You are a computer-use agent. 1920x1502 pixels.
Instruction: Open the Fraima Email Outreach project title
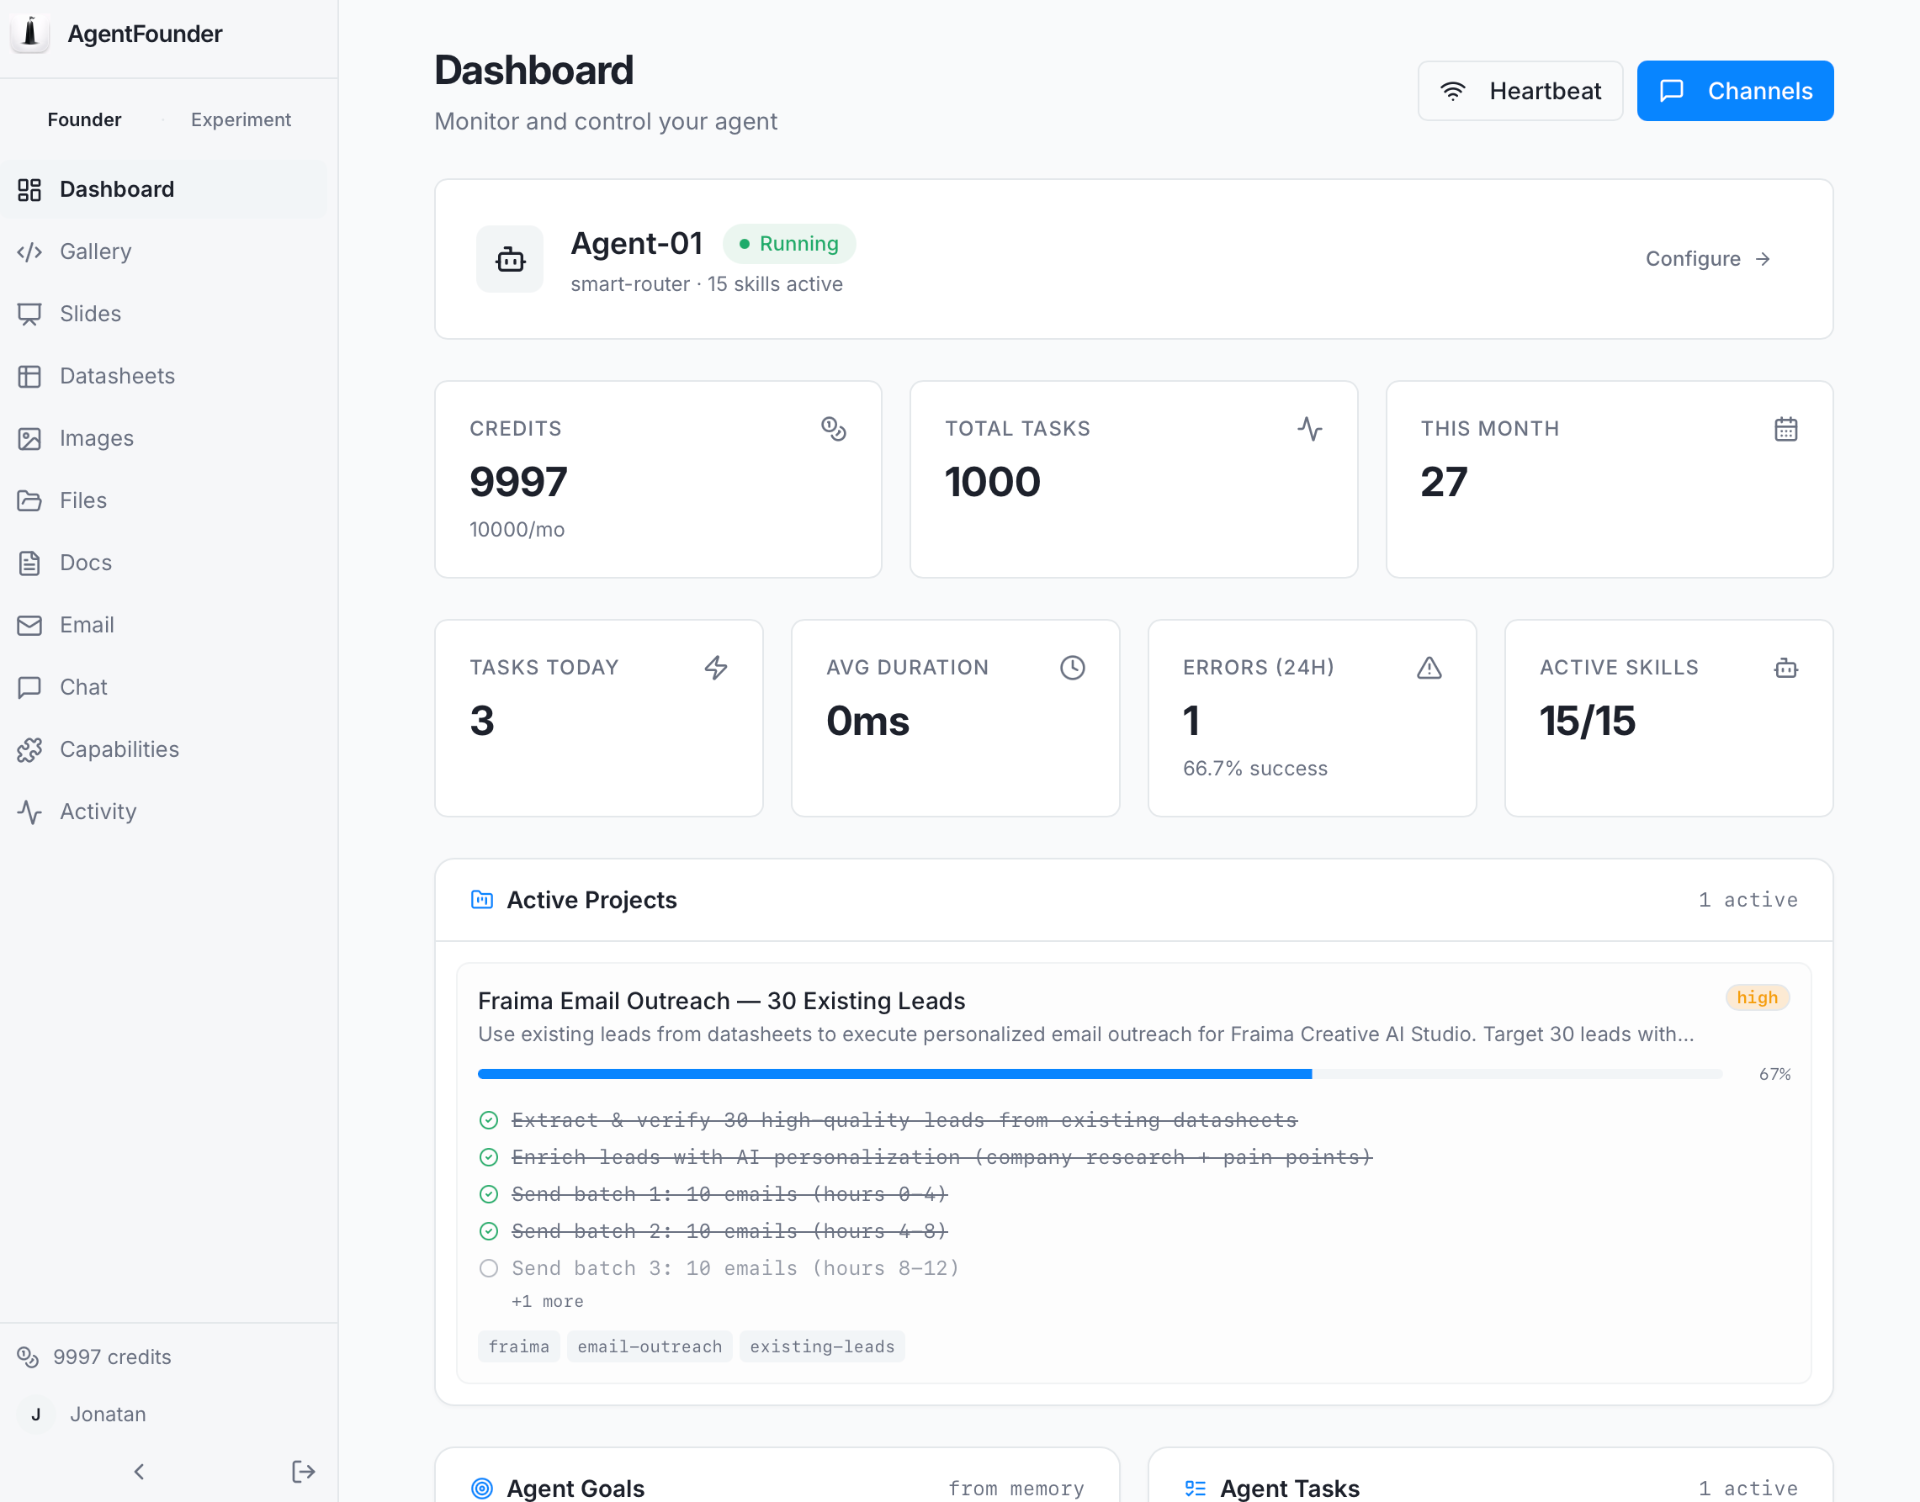721,1001
